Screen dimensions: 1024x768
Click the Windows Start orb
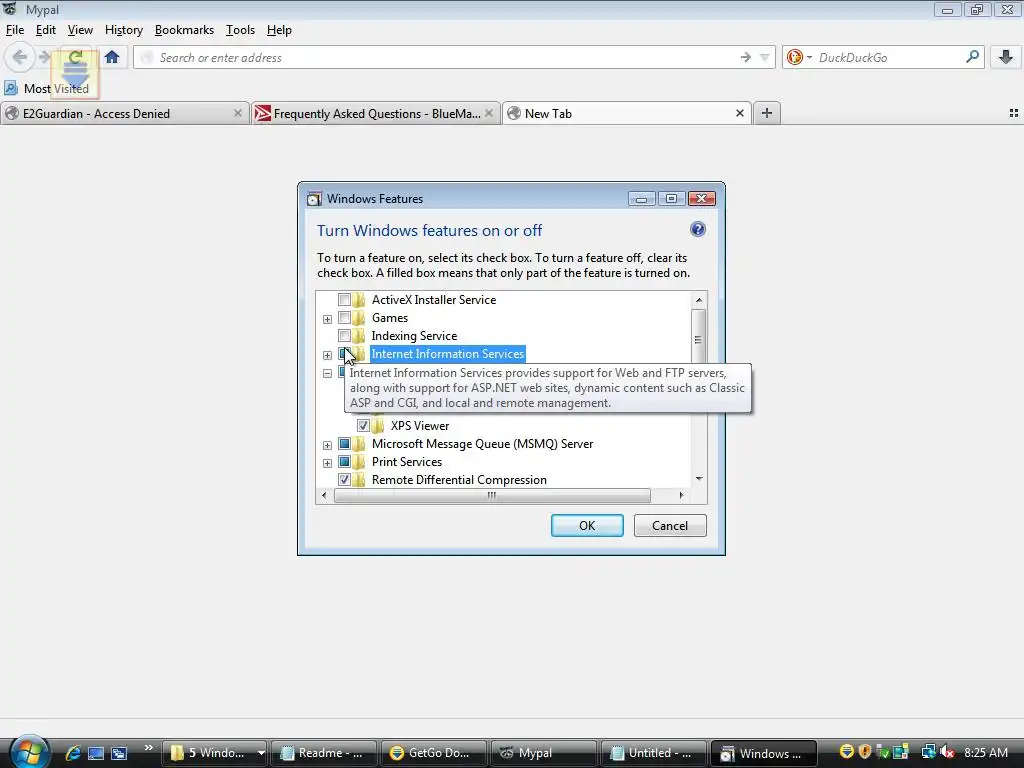[29, 752]
